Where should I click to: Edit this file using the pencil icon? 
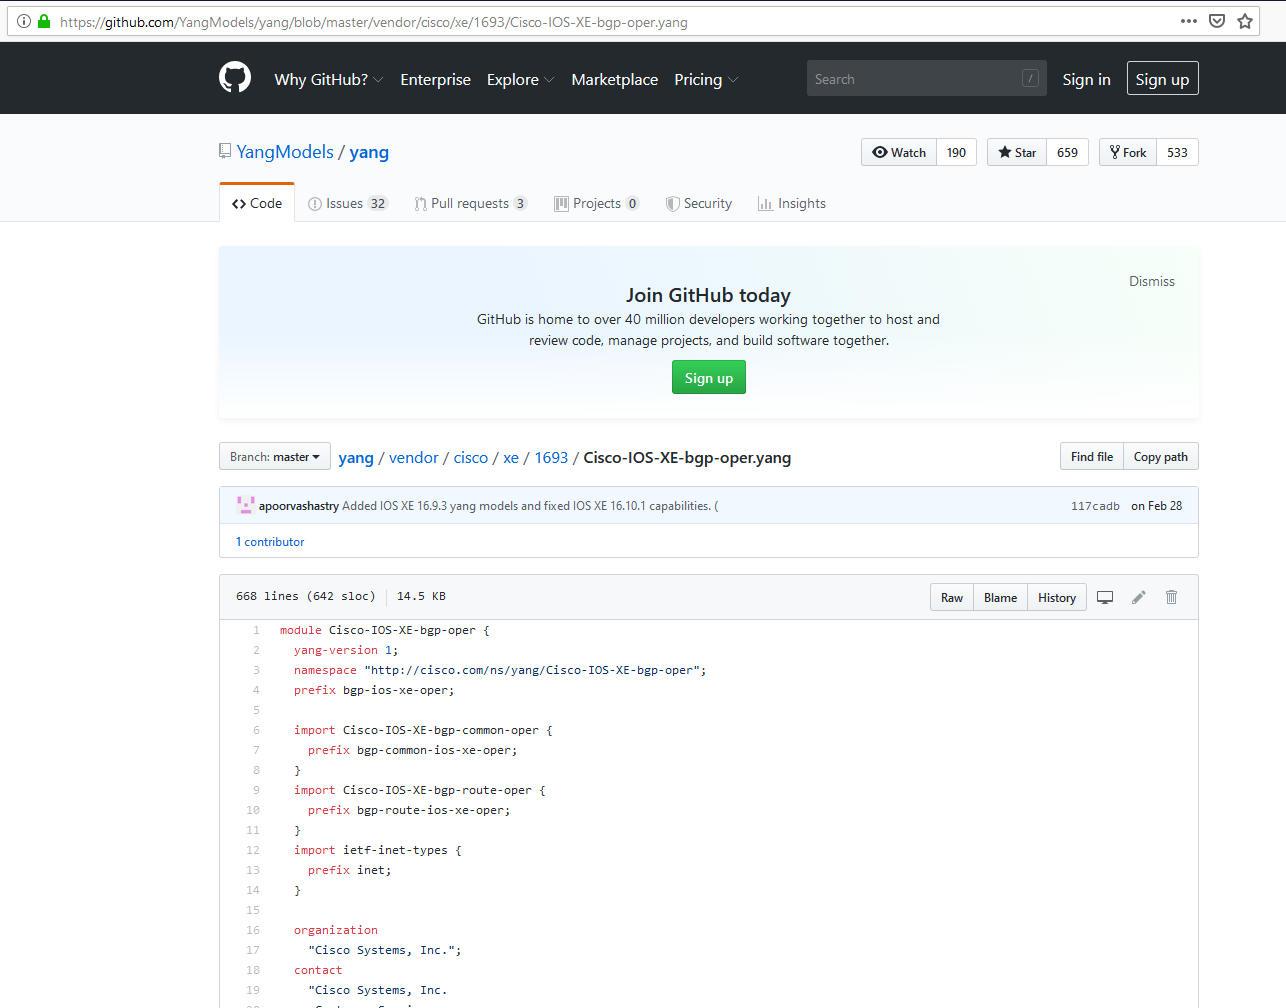[1138, 597]
